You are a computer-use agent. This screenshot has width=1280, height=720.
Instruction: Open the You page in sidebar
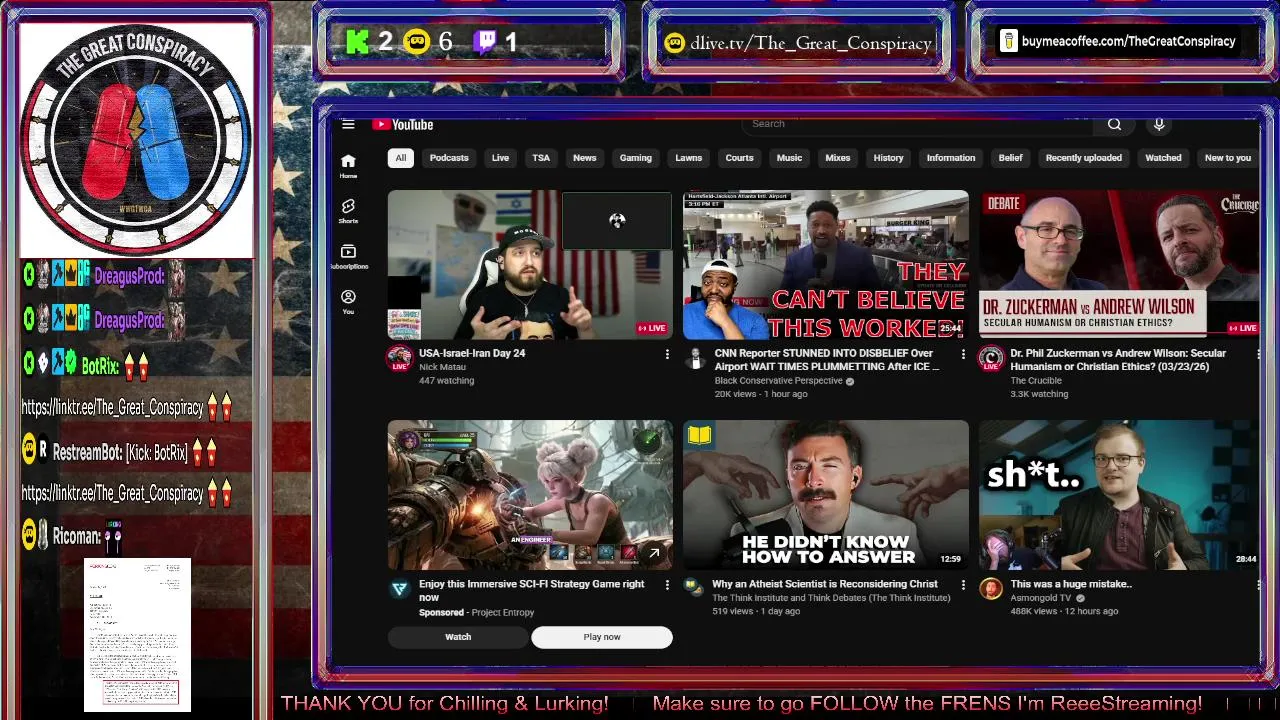tap(348, 302)
